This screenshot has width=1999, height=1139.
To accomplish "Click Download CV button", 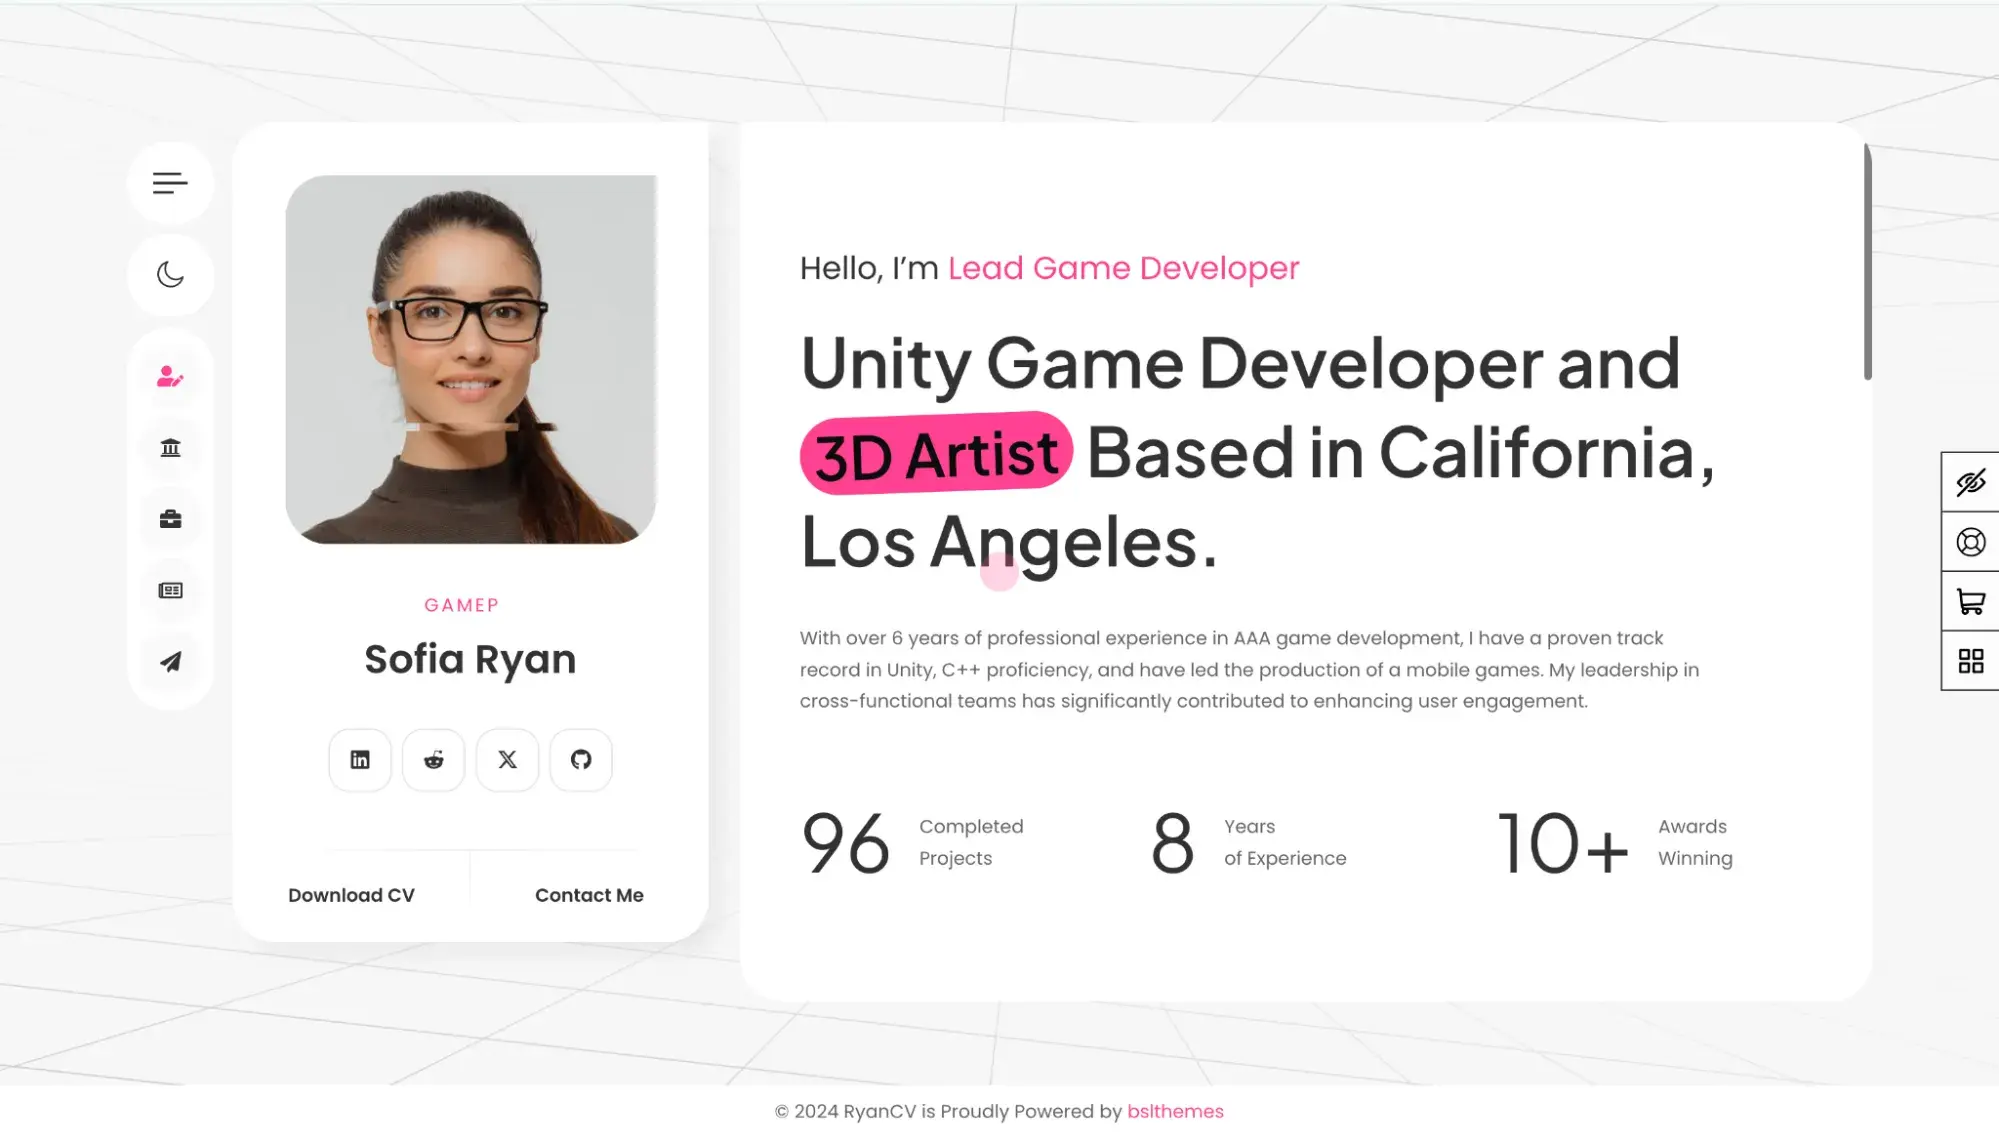I will tap(351, 895).
